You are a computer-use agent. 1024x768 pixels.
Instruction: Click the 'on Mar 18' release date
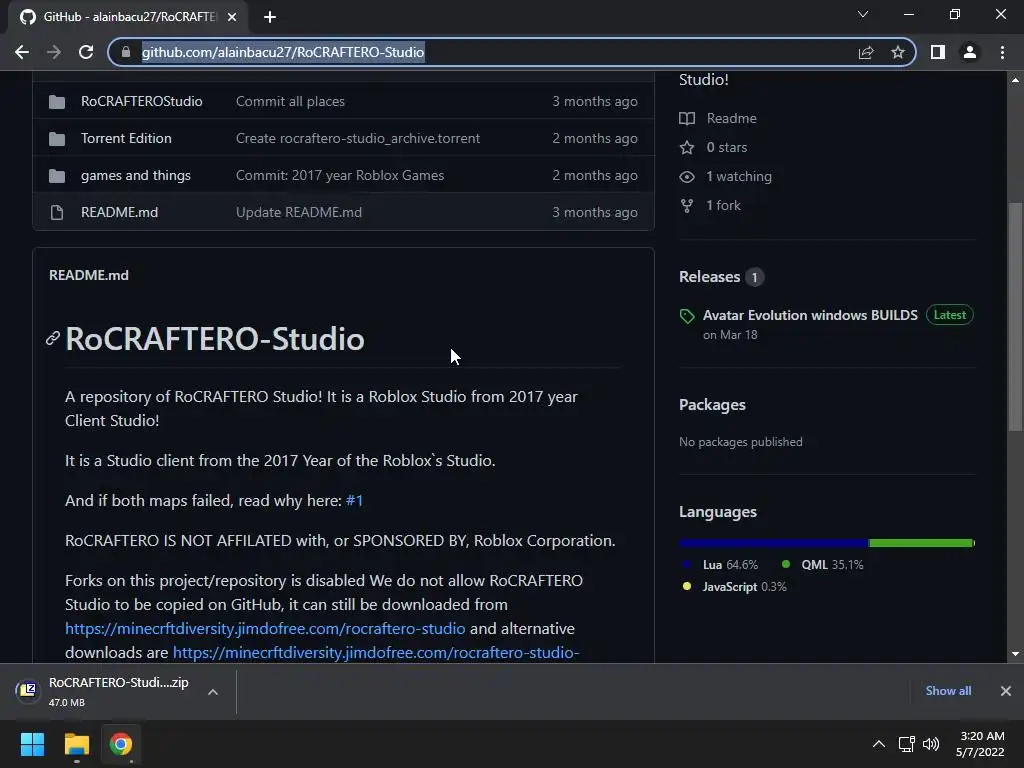[730, 335]
